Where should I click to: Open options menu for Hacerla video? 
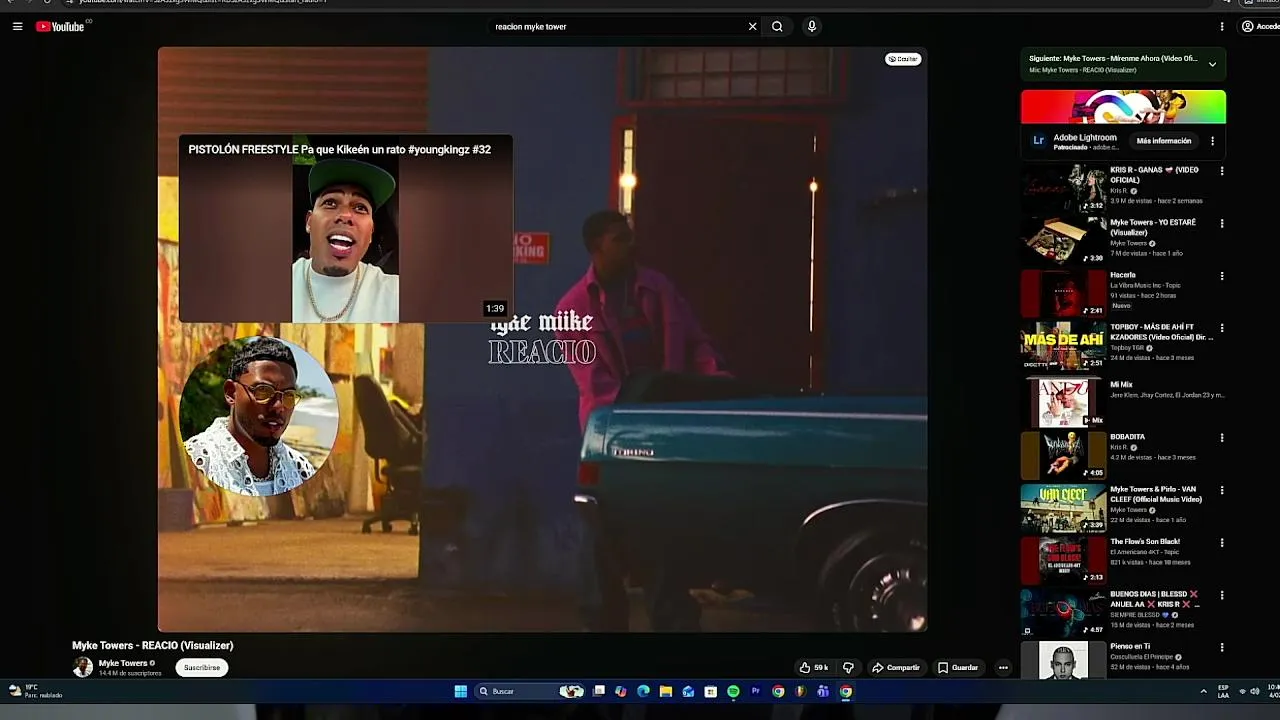pos(1222,276)
